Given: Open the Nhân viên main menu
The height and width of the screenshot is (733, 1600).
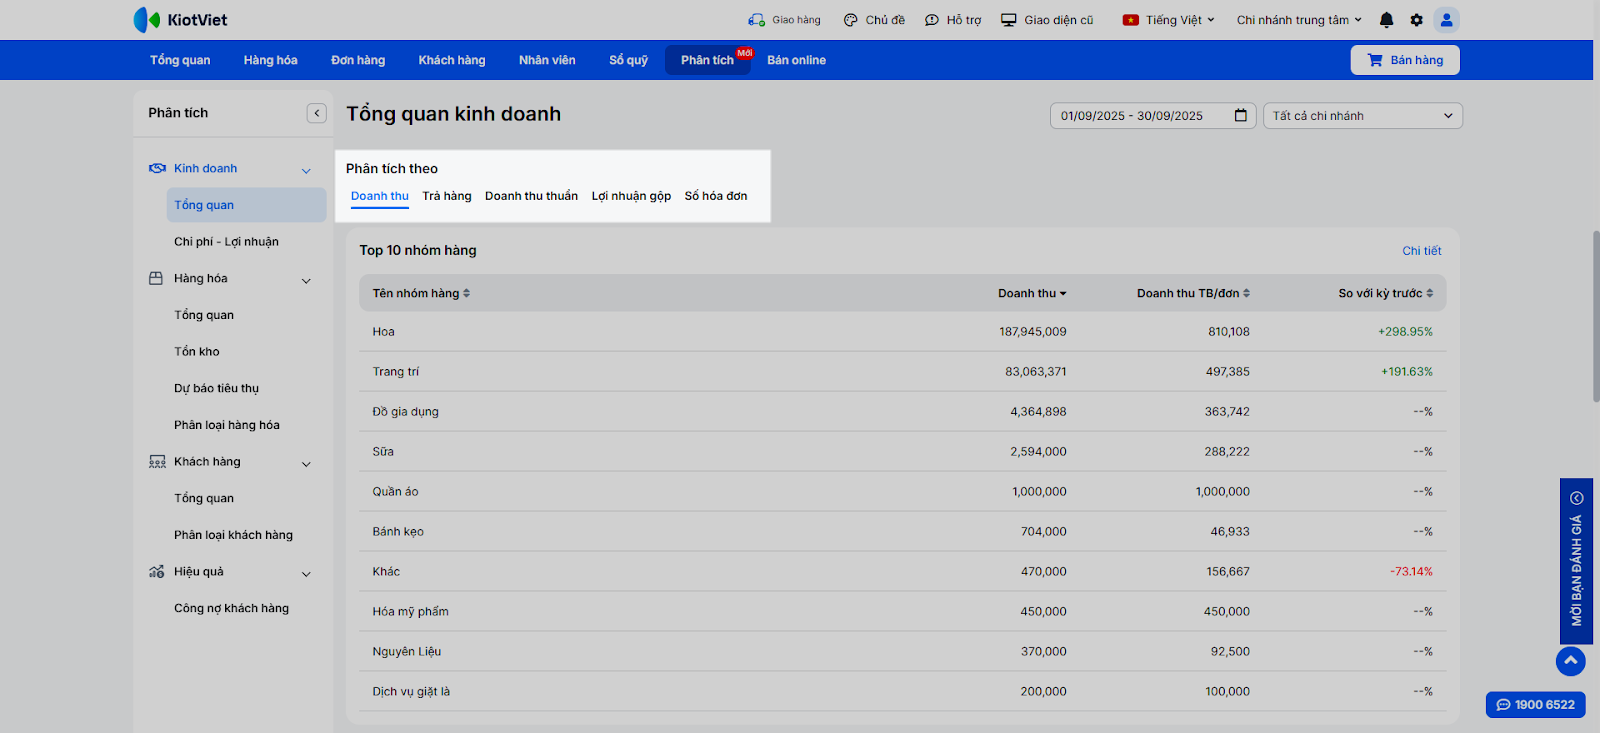Looking at the screenshot, I should 547,60.
